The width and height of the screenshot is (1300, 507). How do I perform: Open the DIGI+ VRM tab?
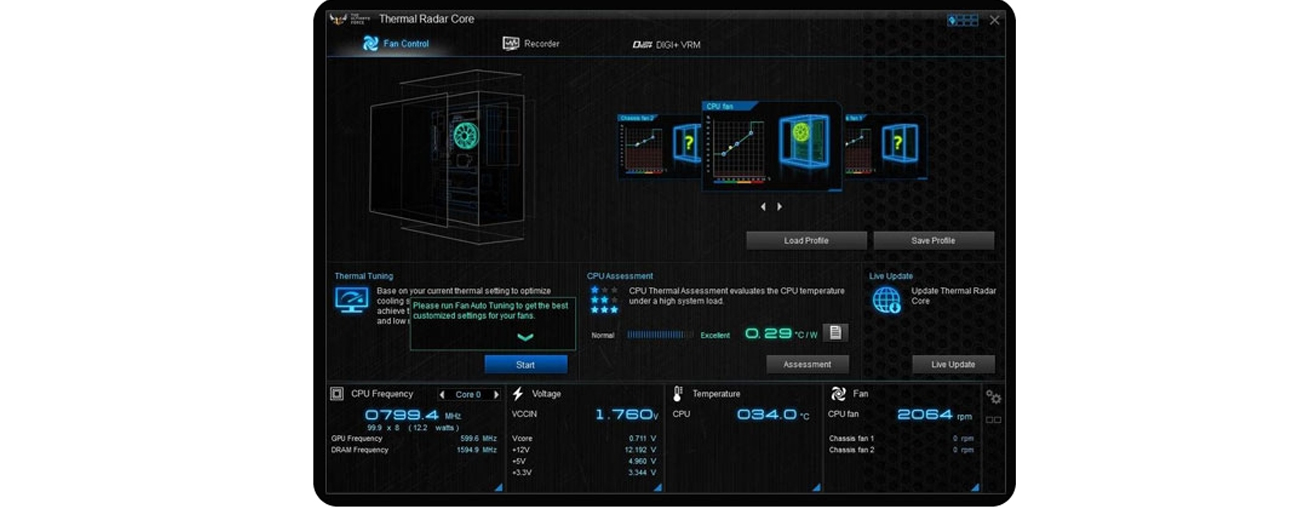[666, 45]
